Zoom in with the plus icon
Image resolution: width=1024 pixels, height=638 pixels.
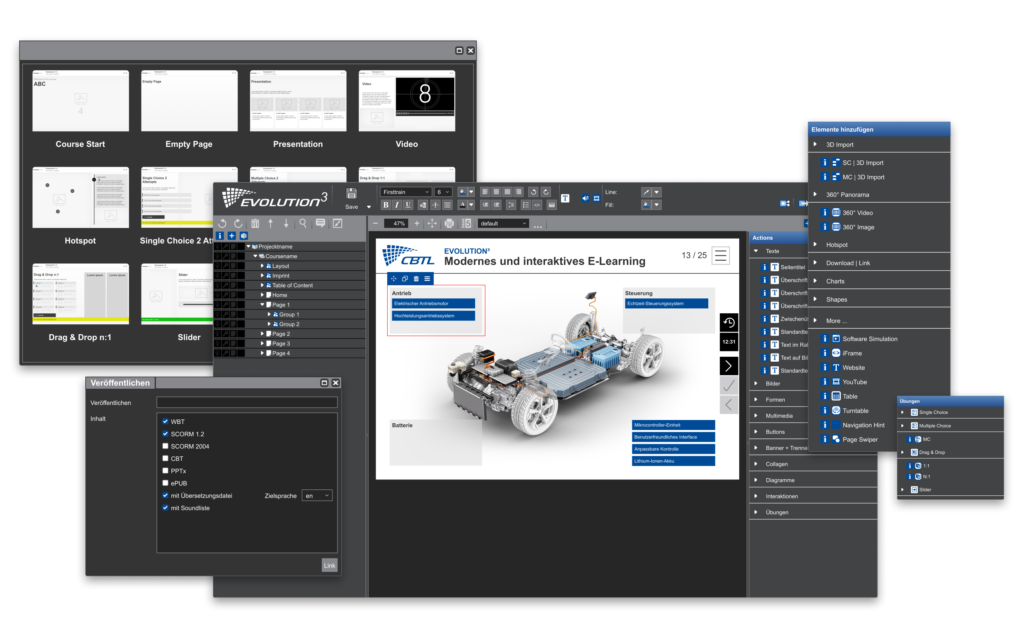pos(417,223)
